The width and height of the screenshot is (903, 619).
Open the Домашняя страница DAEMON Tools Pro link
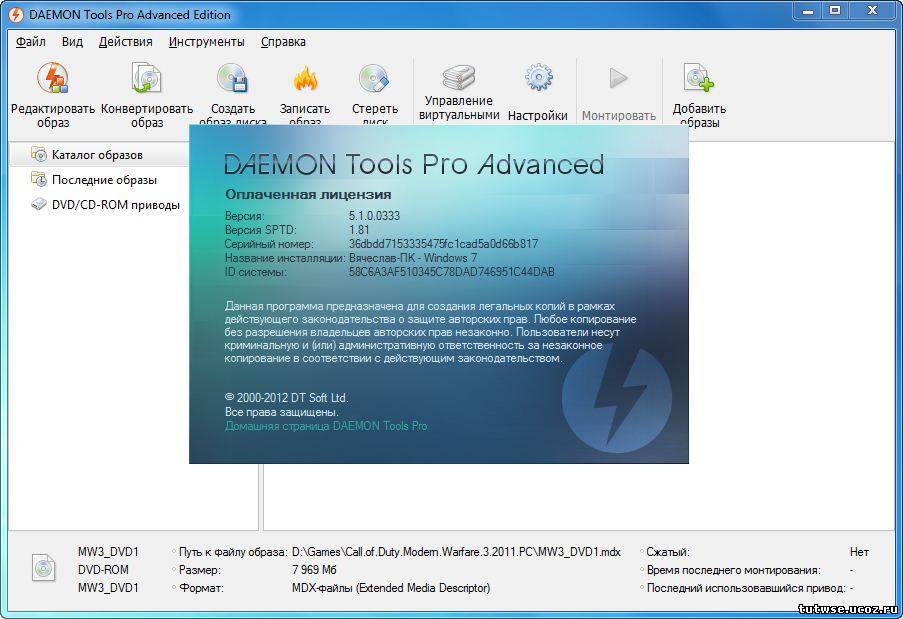pos(326,426)
